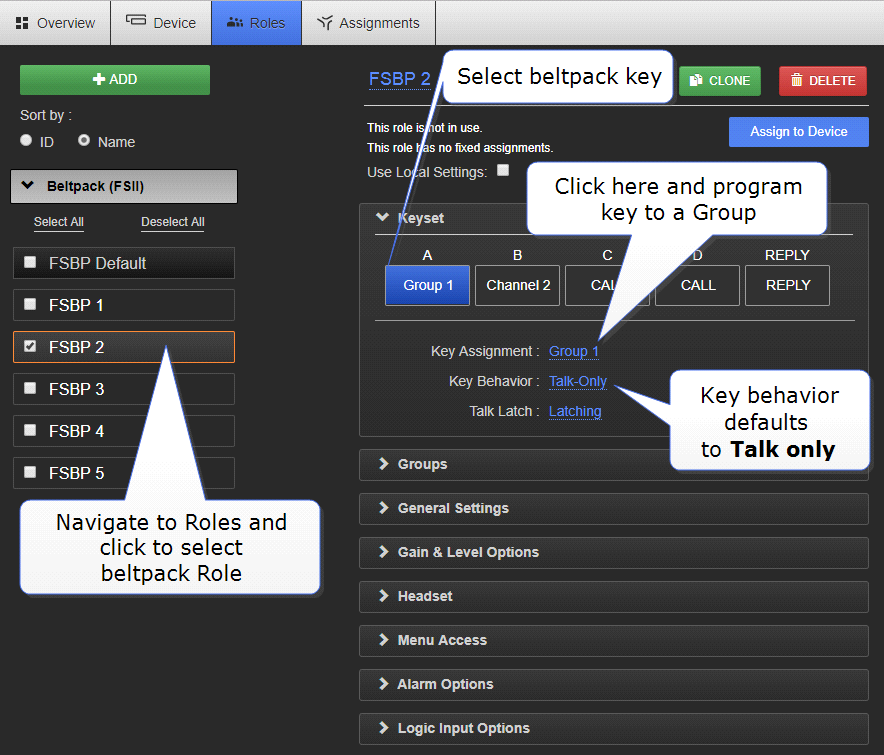Open the Assignments tab

tap(368, 22)
